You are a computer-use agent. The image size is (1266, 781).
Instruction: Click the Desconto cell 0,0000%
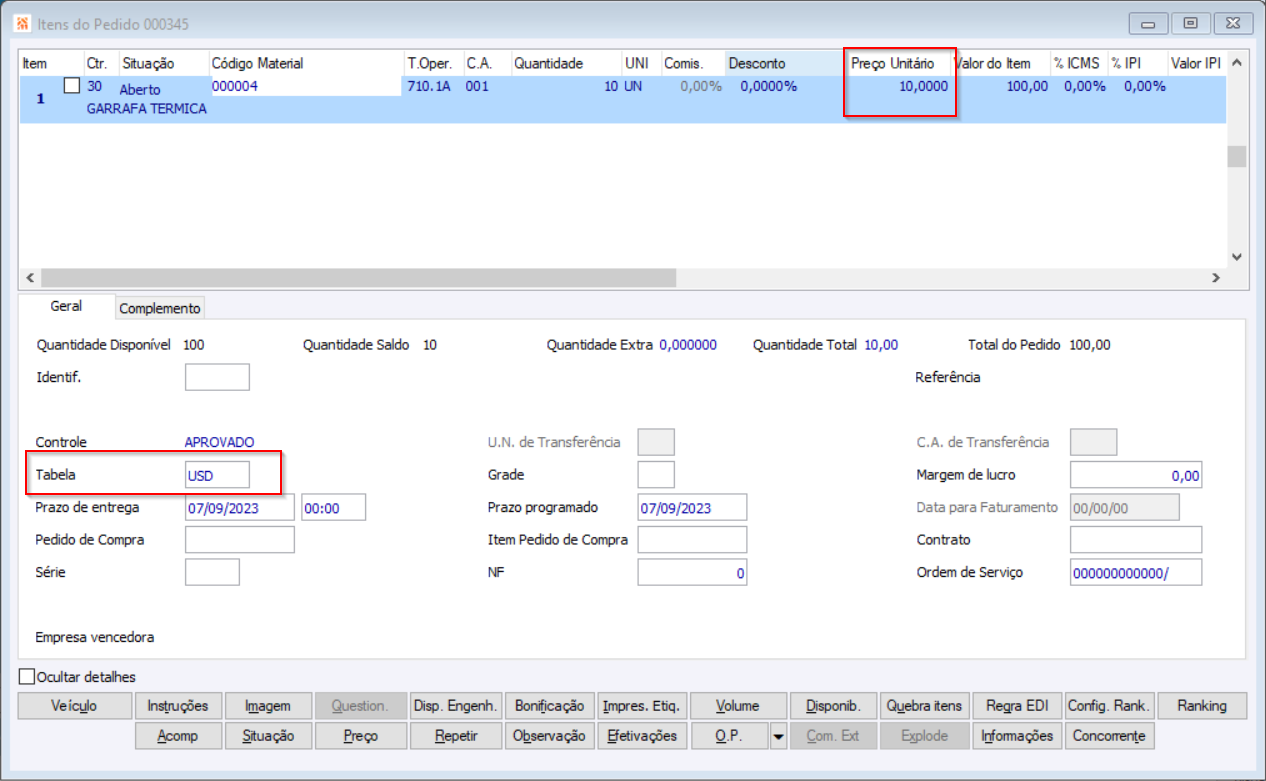pyautogui.click(x=769, y=86)
